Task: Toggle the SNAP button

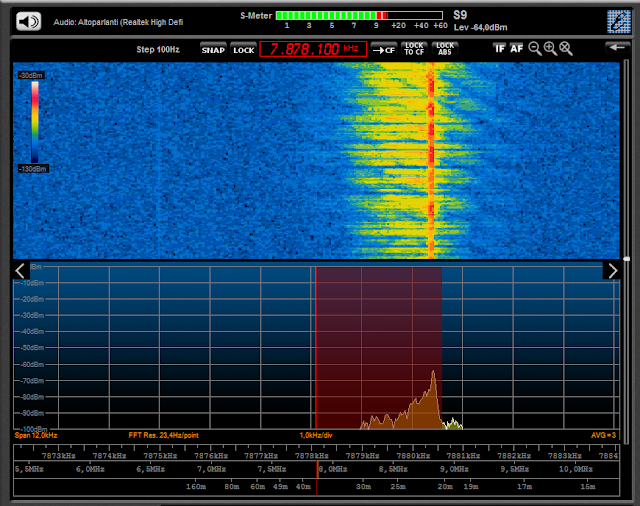Action: pyautogui.click(x=213, y=49)
